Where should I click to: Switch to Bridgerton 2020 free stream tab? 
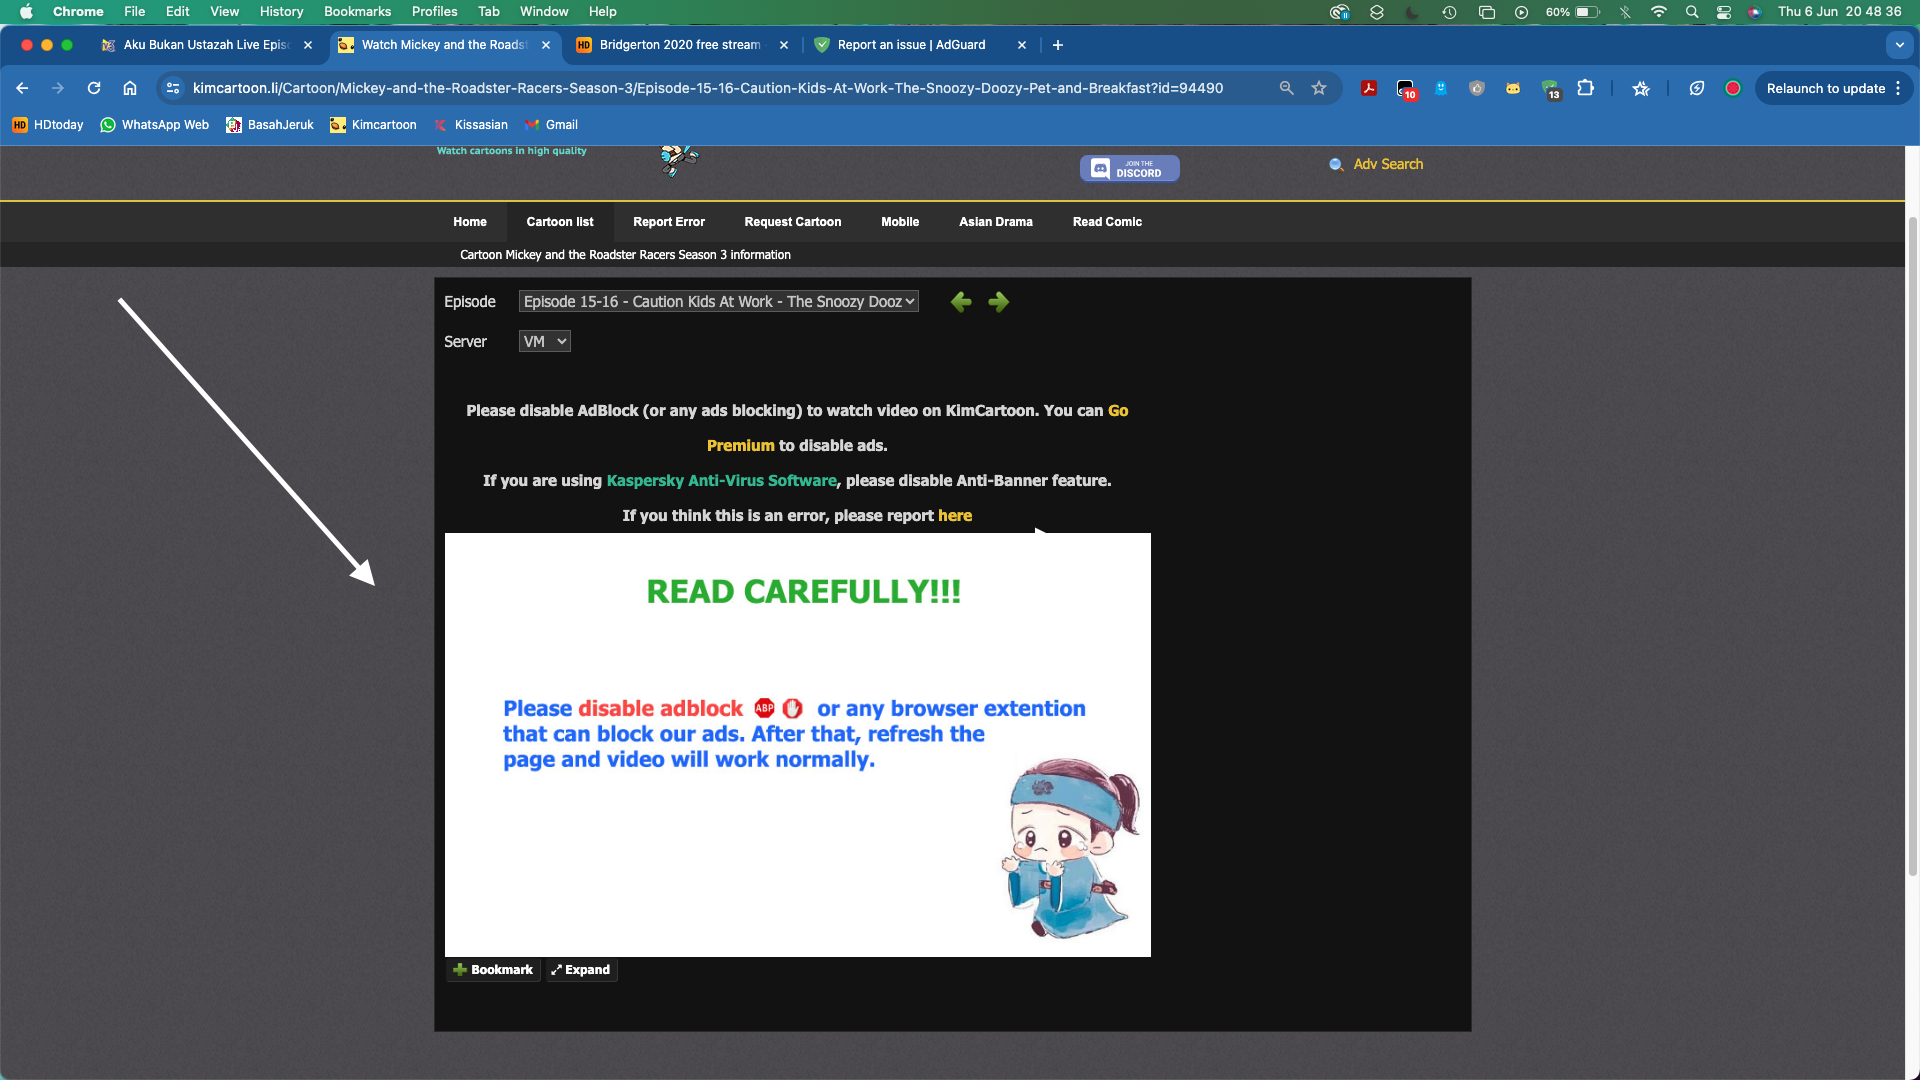[680, 45]
